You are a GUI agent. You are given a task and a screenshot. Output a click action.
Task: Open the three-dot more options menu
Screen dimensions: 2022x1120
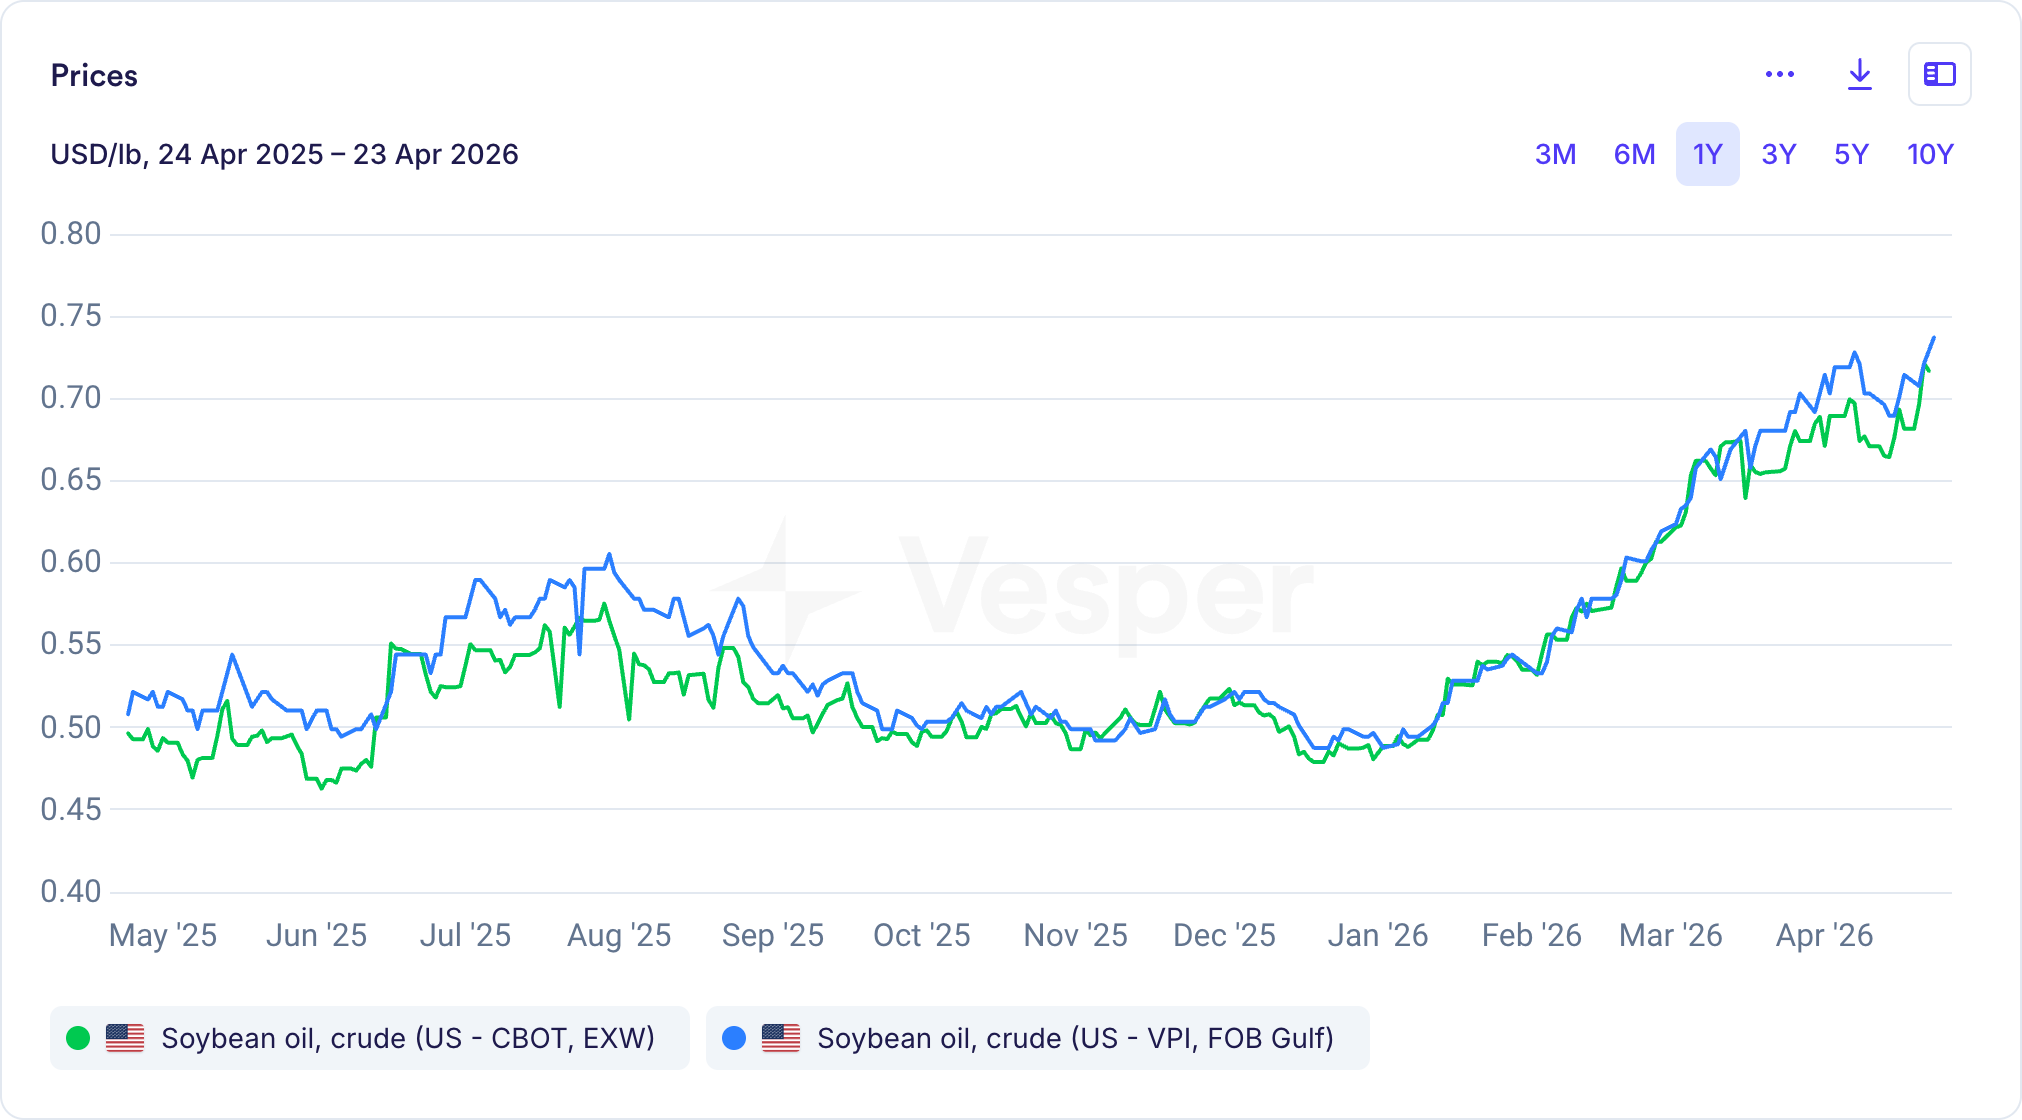(x=1780, y=75)
